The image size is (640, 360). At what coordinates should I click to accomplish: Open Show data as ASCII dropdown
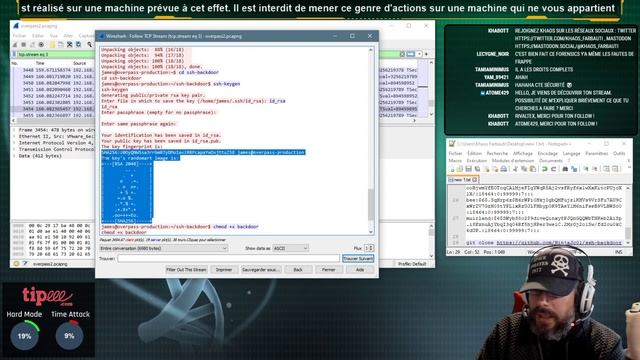click(290, 248)
